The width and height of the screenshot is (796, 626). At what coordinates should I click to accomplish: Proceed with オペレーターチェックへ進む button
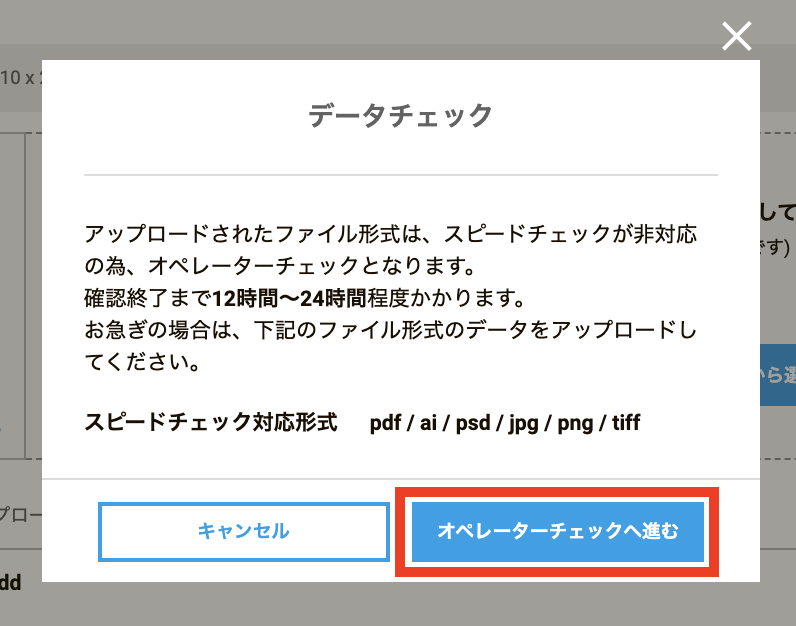(557, 532)
